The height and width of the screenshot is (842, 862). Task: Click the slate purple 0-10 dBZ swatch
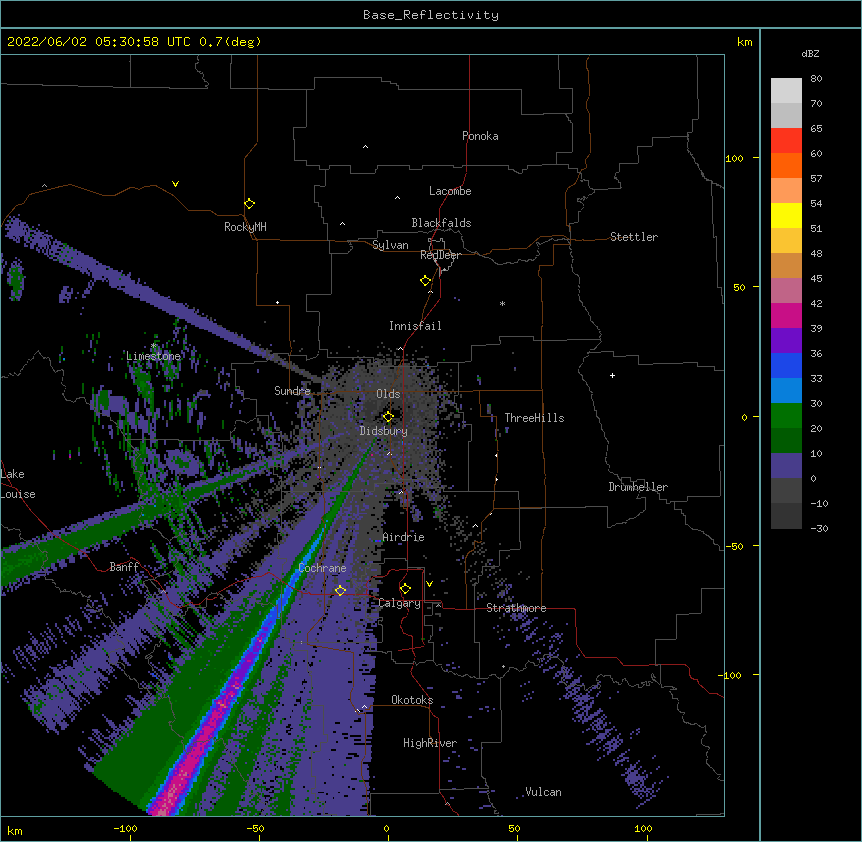(x=786, y=466)
